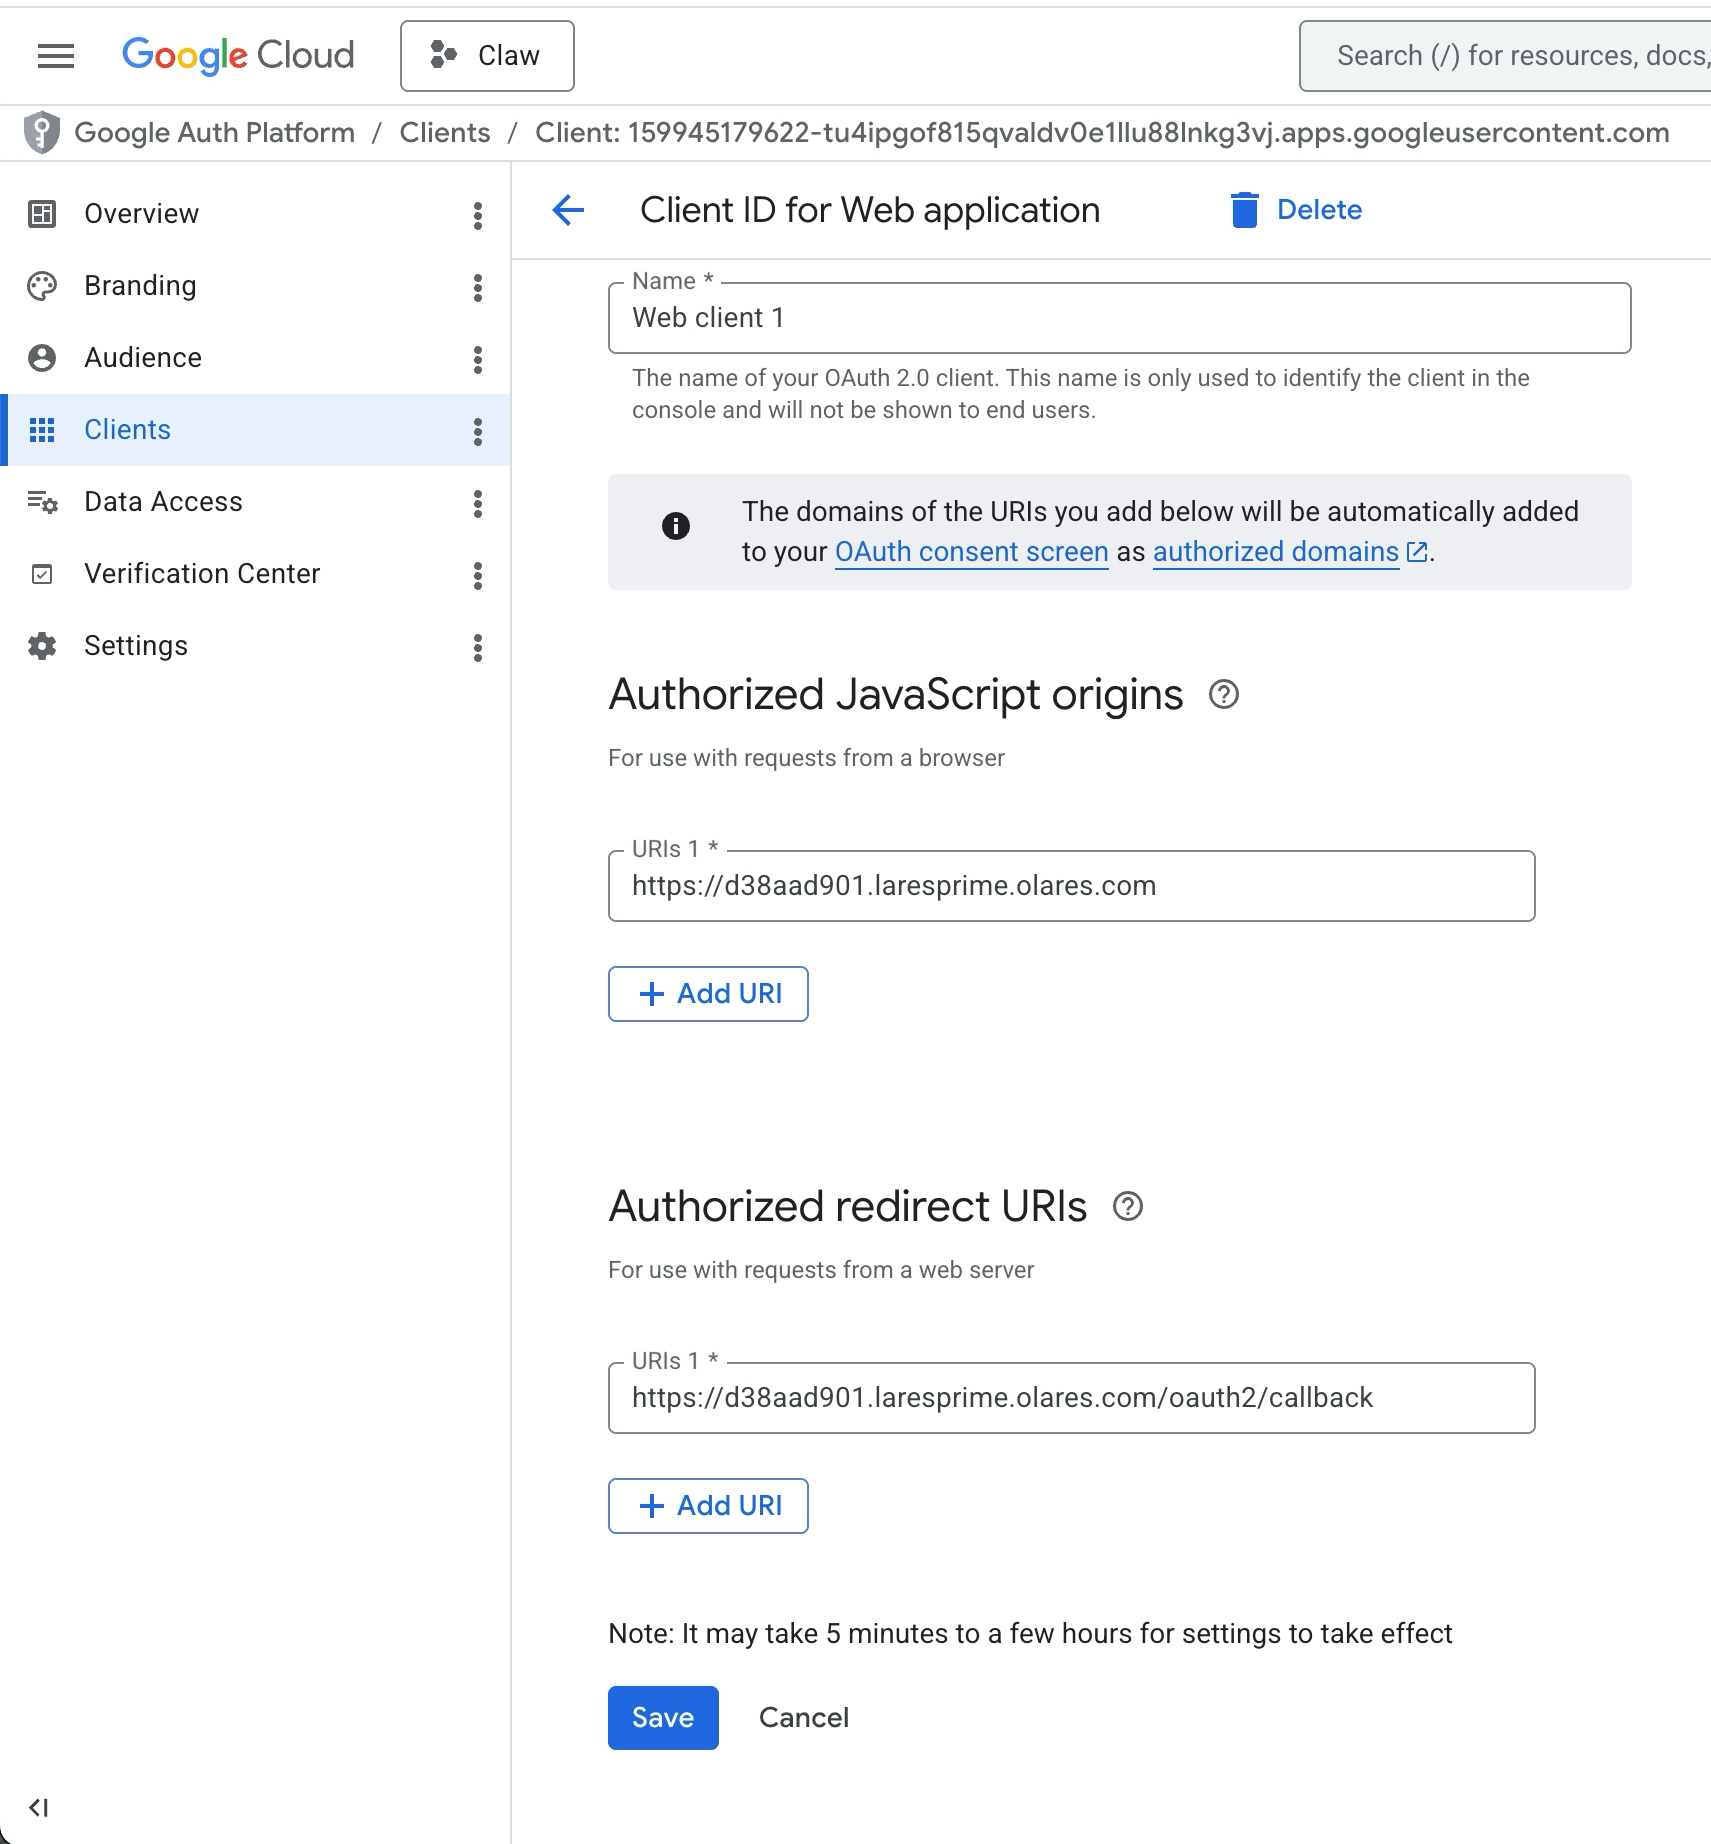
Task: Click the Settings gear icon
Action: [42, 646]
